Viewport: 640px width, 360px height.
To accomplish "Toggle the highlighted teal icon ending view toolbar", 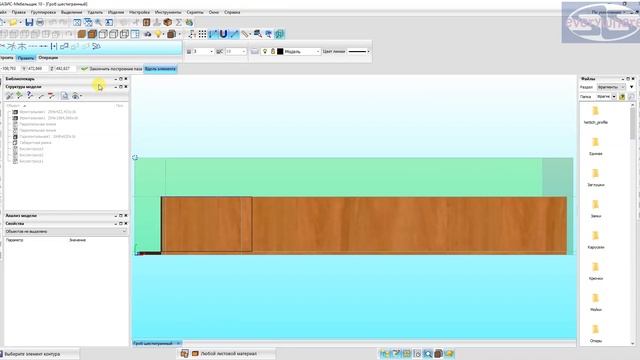I will [280, 34].
